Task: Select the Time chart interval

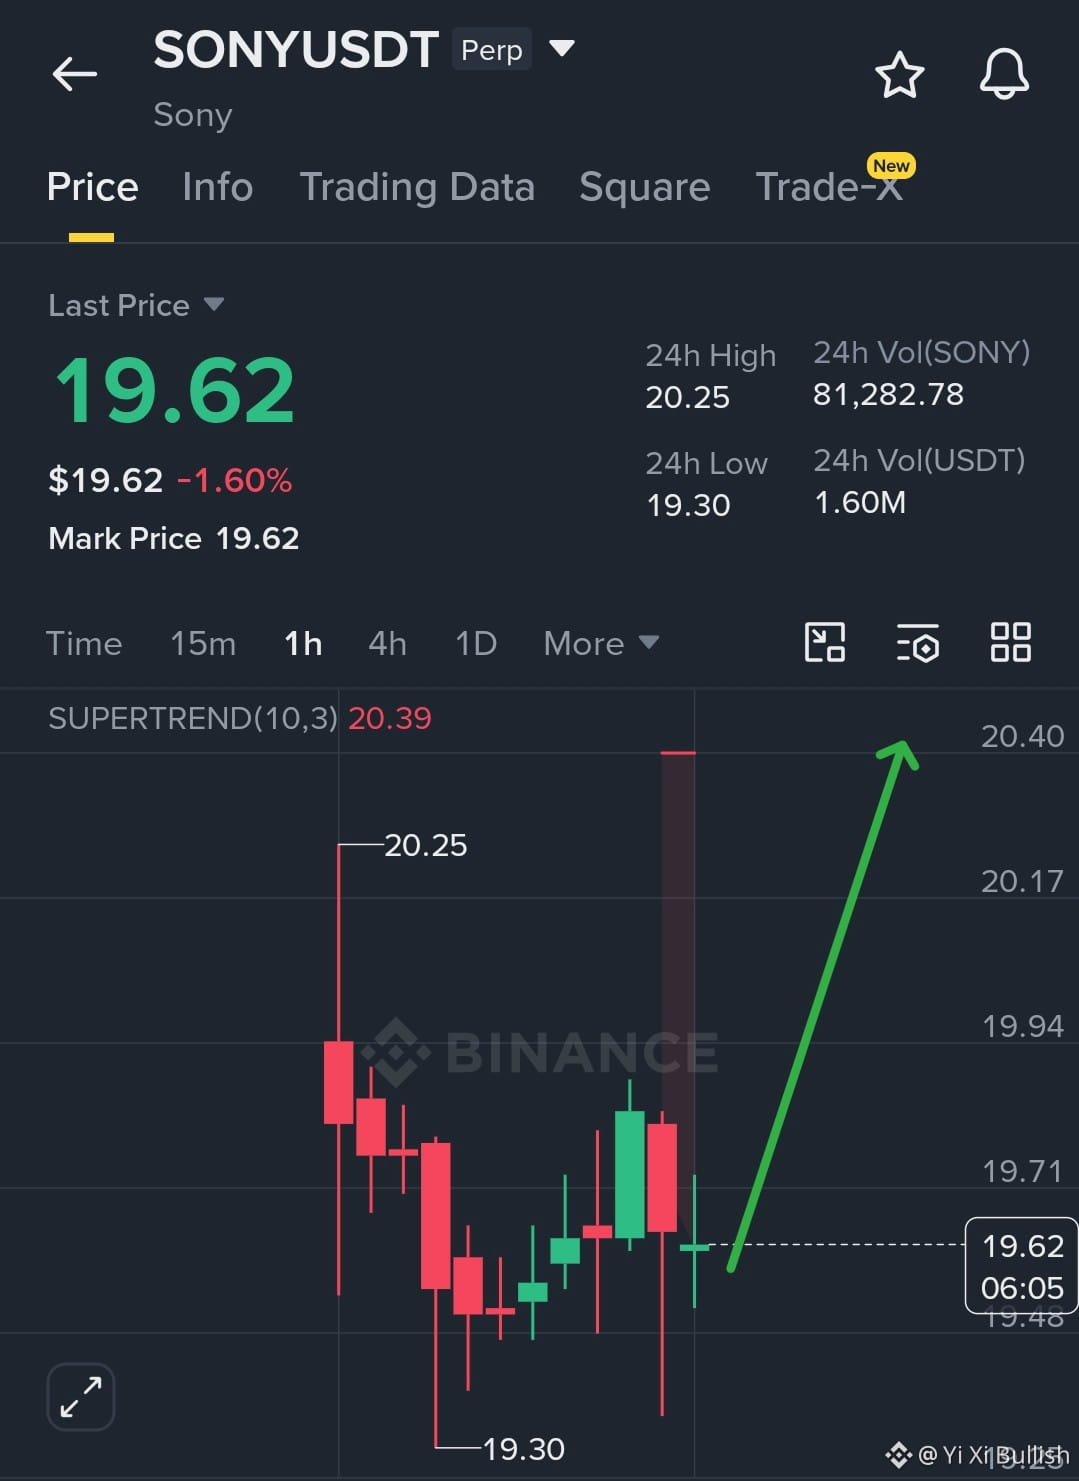Action: 84,643
